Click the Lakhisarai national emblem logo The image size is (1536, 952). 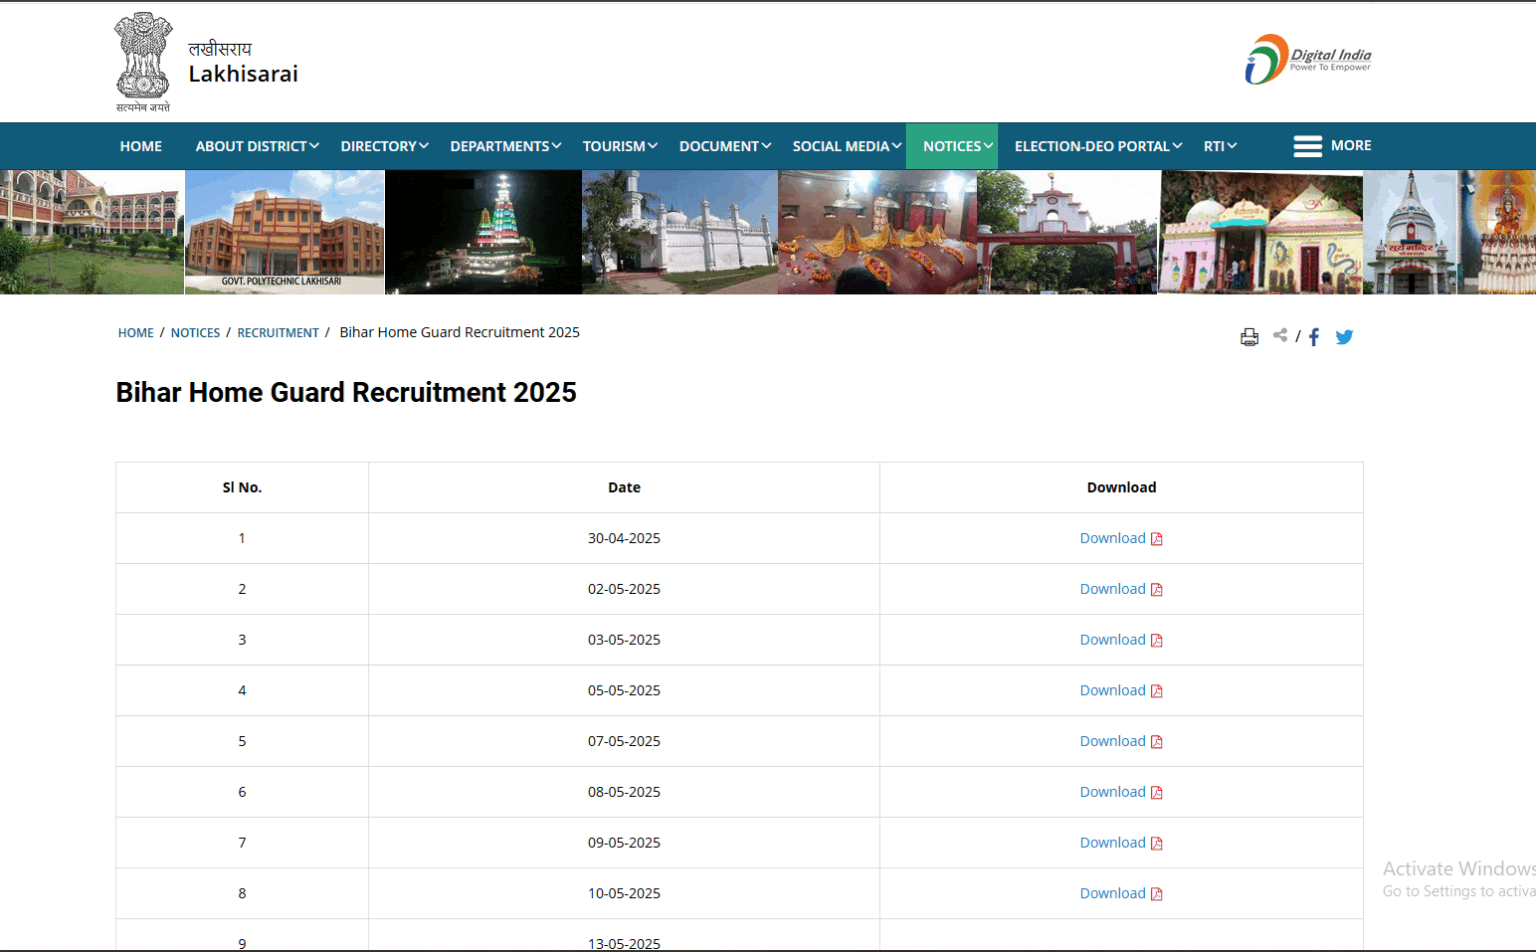point(142,59)
